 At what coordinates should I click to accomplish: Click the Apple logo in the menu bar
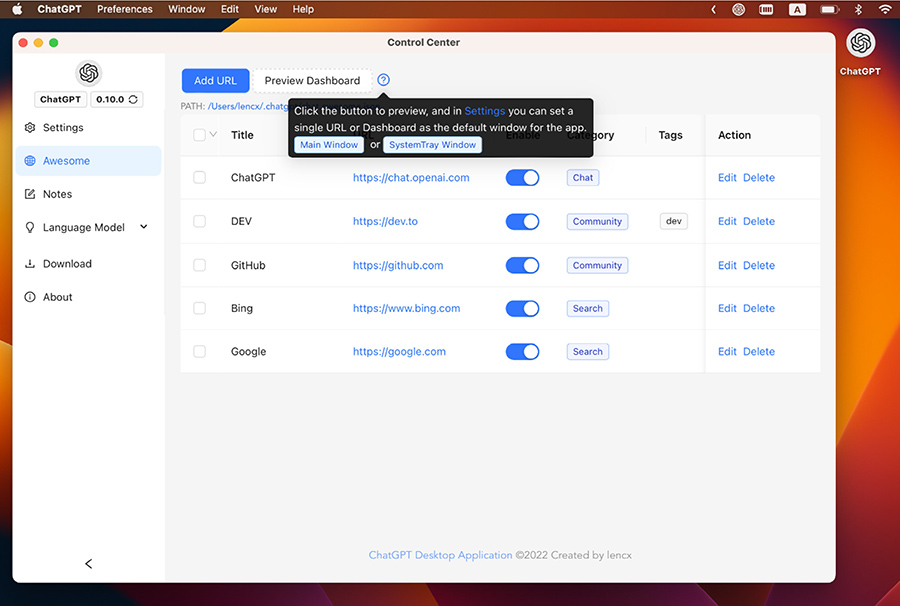17,9
